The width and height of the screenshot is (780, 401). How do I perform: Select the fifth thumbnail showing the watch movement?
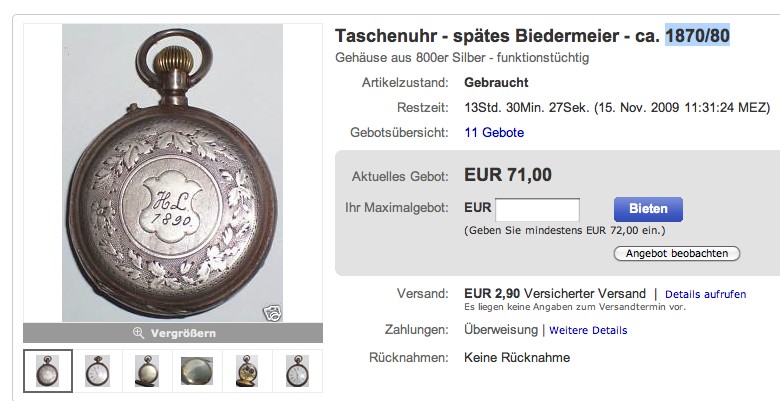click(x=247, y=371)
